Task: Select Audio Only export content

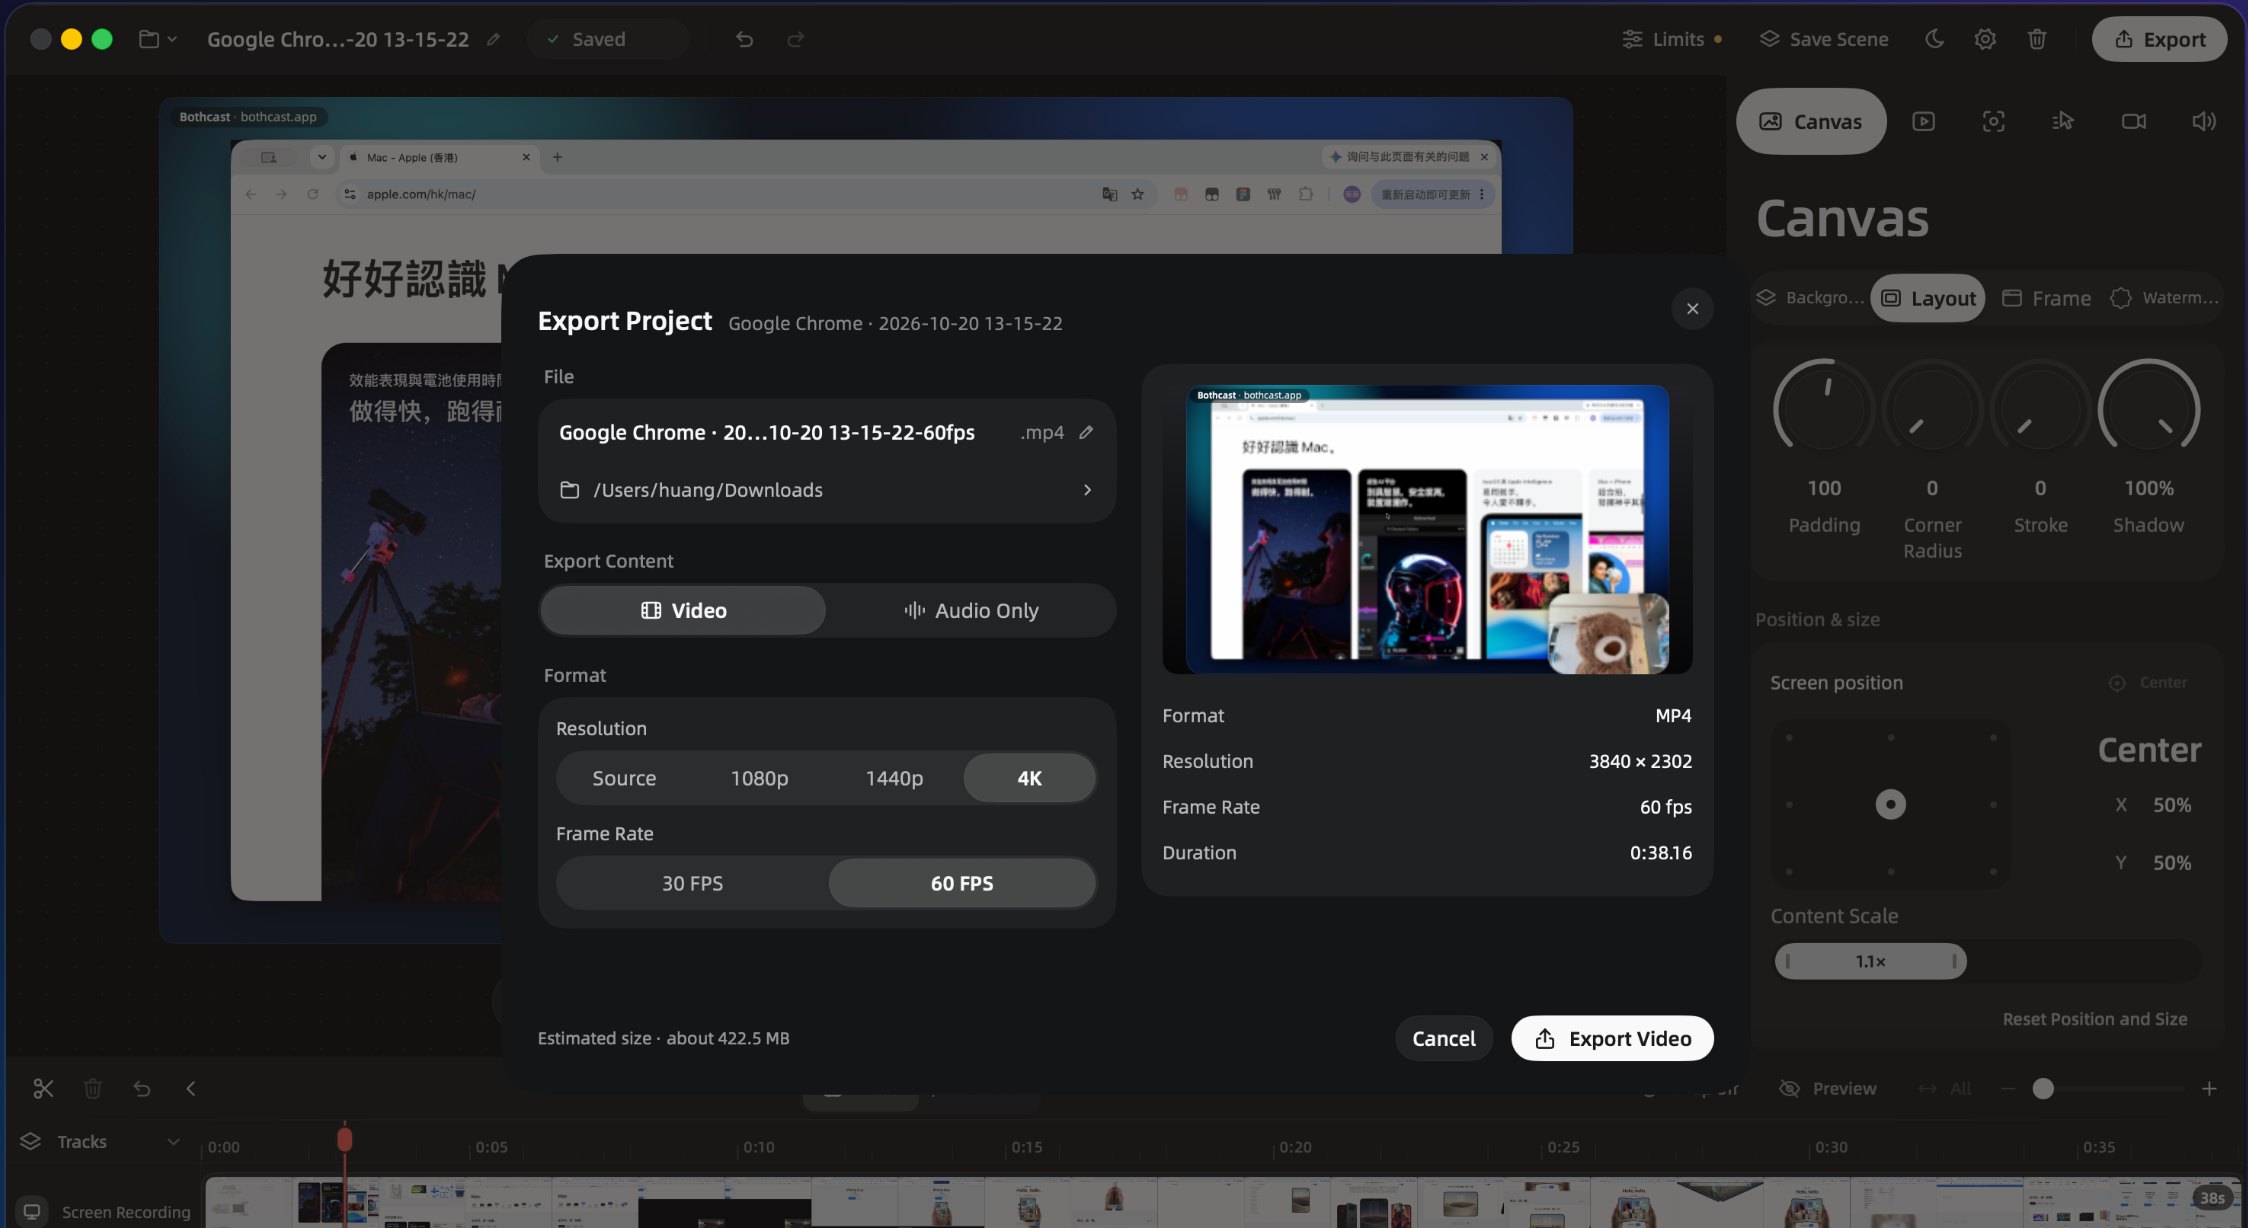Action: [x=970, y=610]
